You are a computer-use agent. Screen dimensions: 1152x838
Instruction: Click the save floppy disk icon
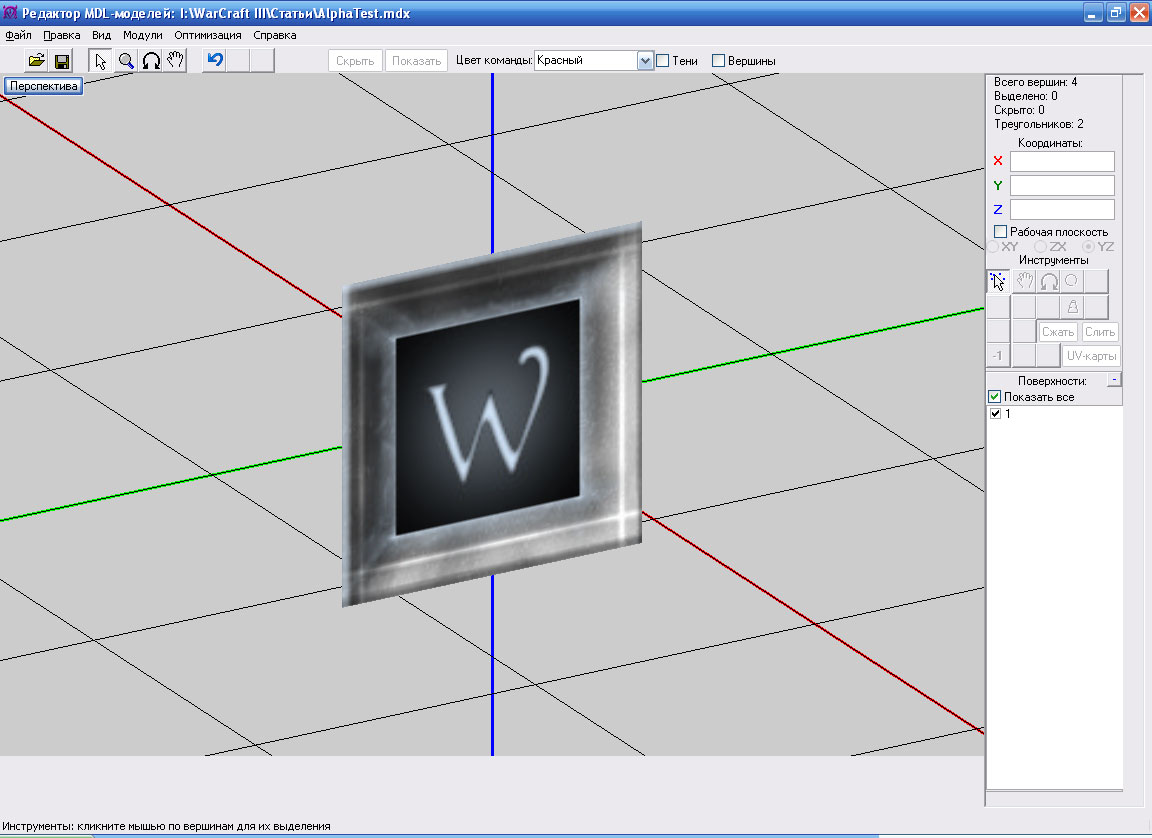point(61,61)
